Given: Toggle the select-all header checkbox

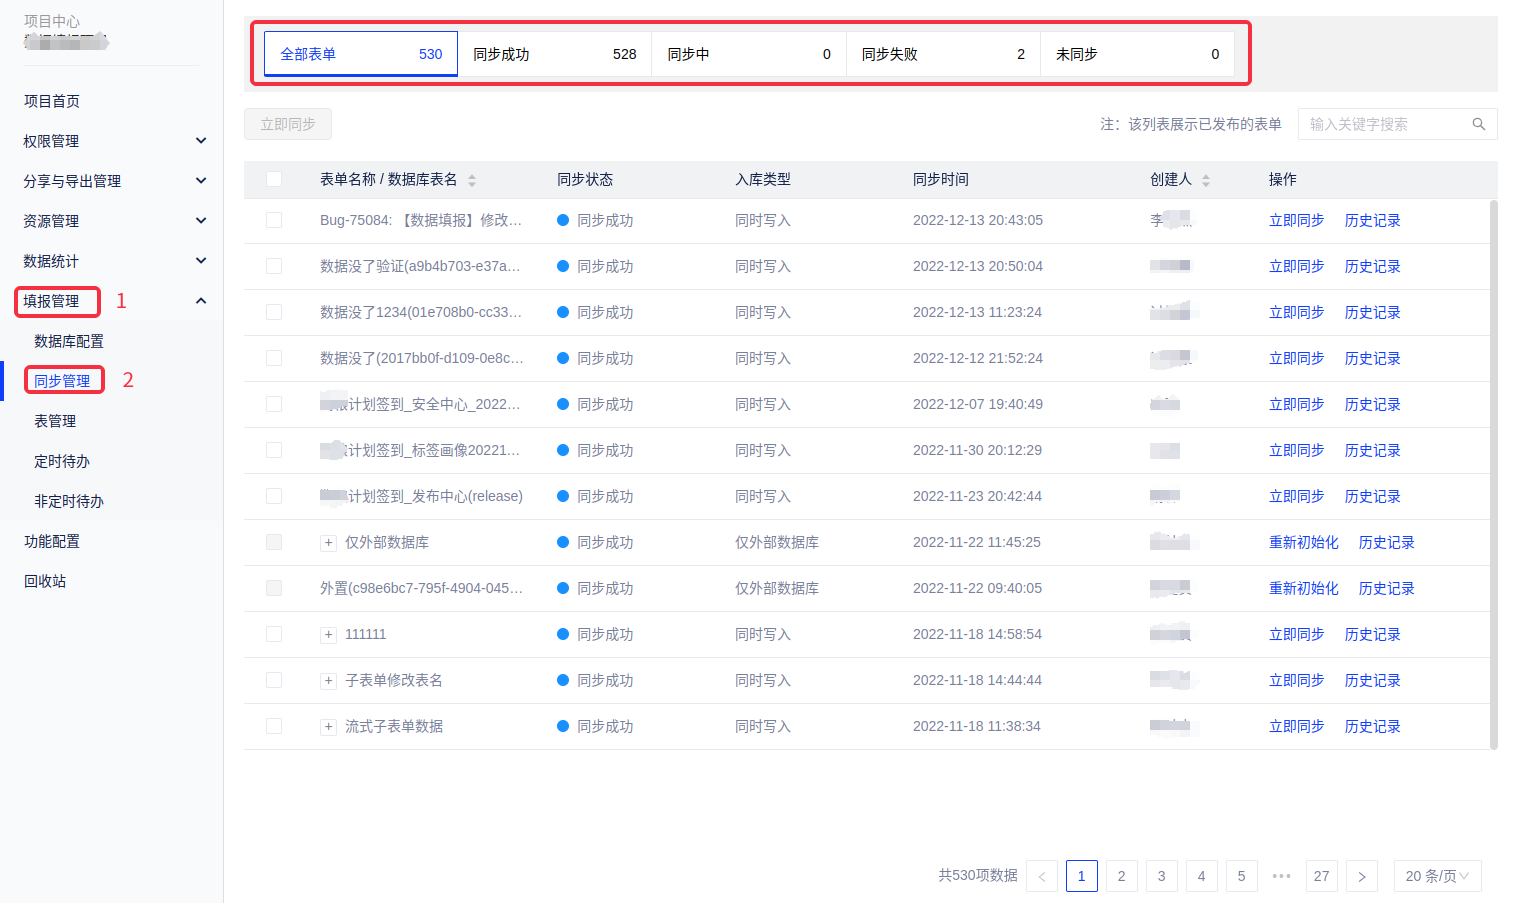Looking at the screenshot, I should pyautogui.click(x=274, y=179).
